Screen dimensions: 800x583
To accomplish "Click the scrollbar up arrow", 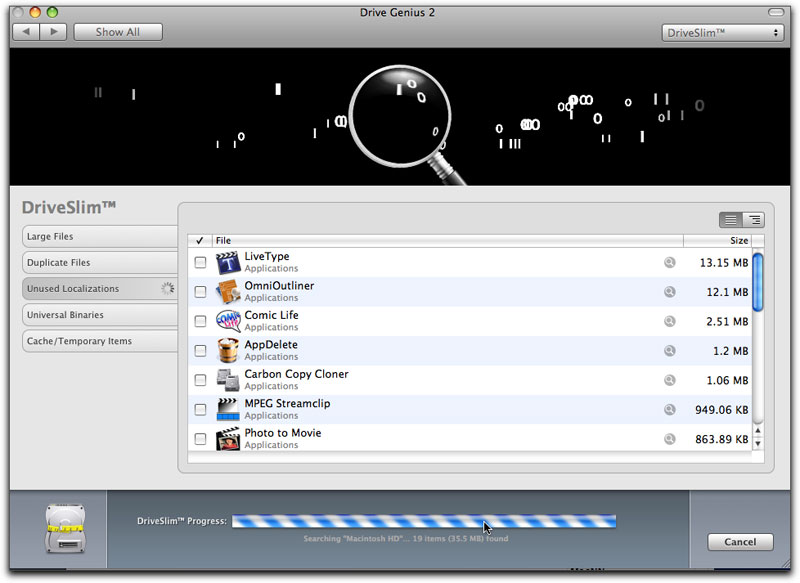I will [x=758, y=431].
